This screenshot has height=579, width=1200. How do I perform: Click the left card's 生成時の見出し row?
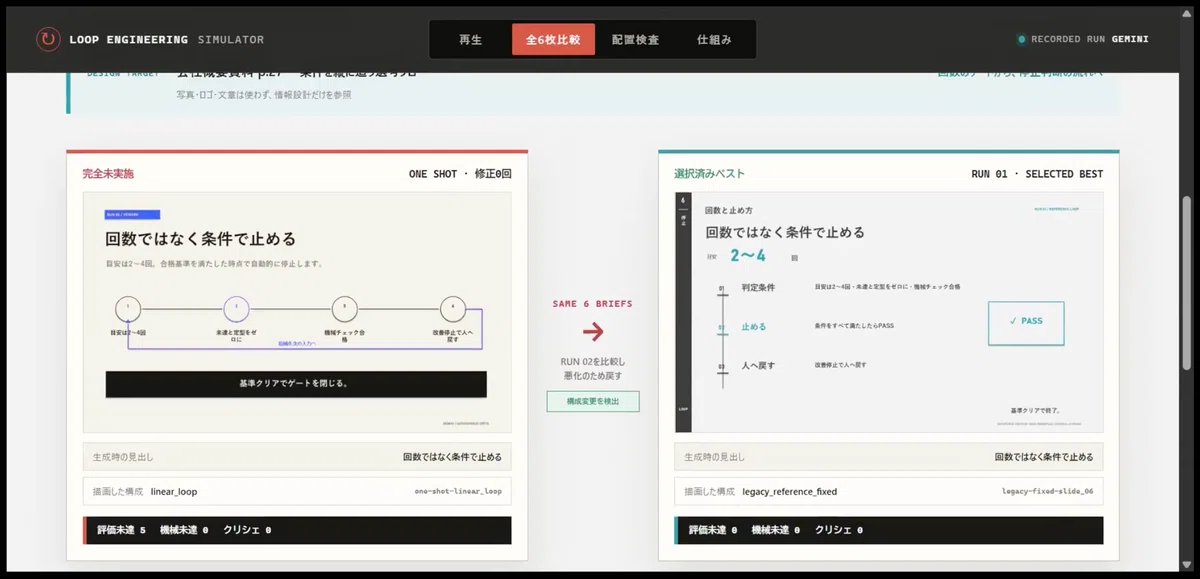[297, 457]
